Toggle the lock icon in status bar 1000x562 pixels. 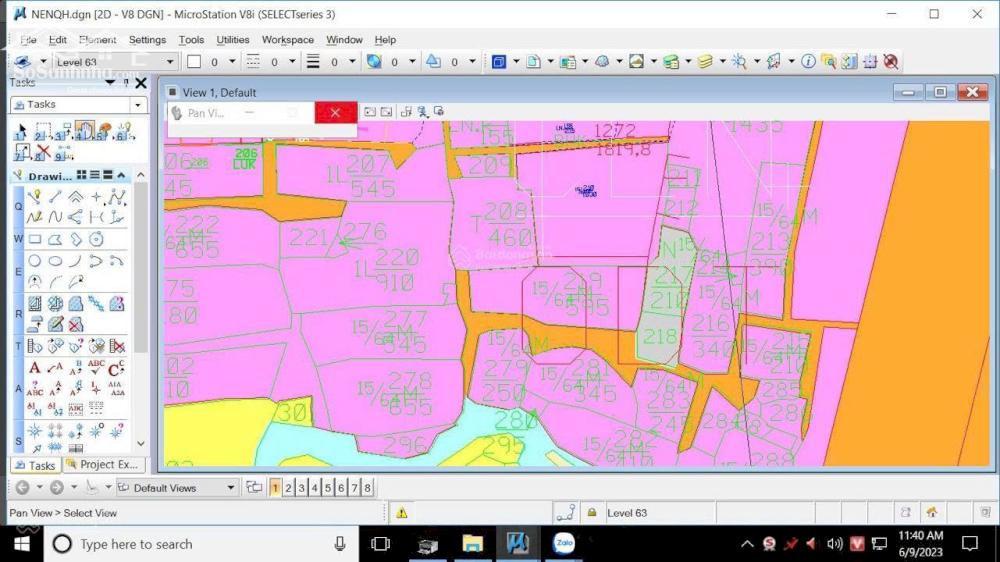[592, 513]
